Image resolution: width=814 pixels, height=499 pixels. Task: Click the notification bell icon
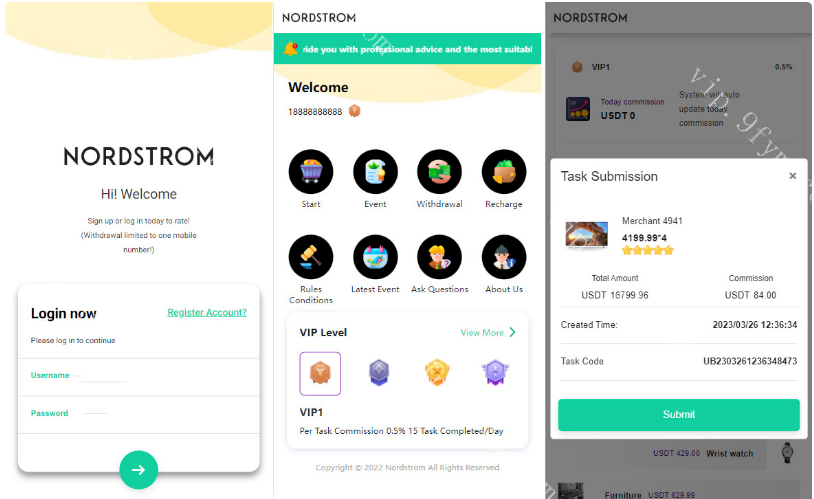point(291,49)
